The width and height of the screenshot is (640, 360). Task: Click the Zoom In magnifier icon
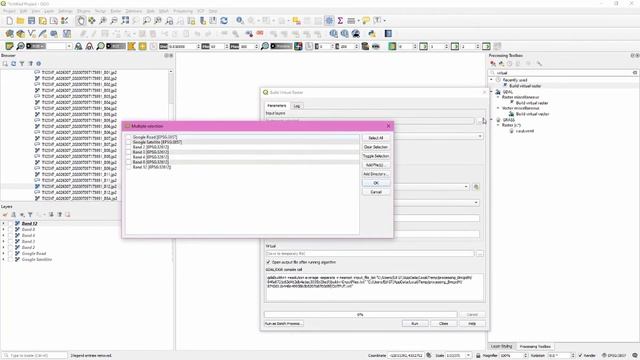click(103, 20)
